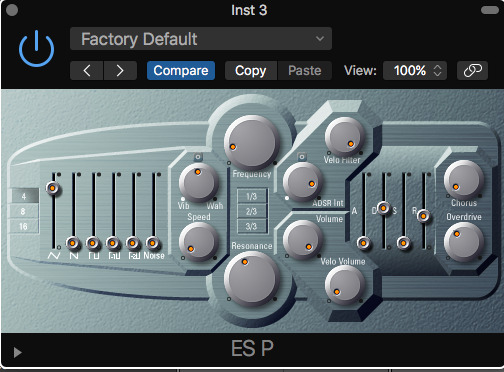Load the previous preset with left arrow
The height and width of the screenshot is (372, 504).
click(87, 70)
